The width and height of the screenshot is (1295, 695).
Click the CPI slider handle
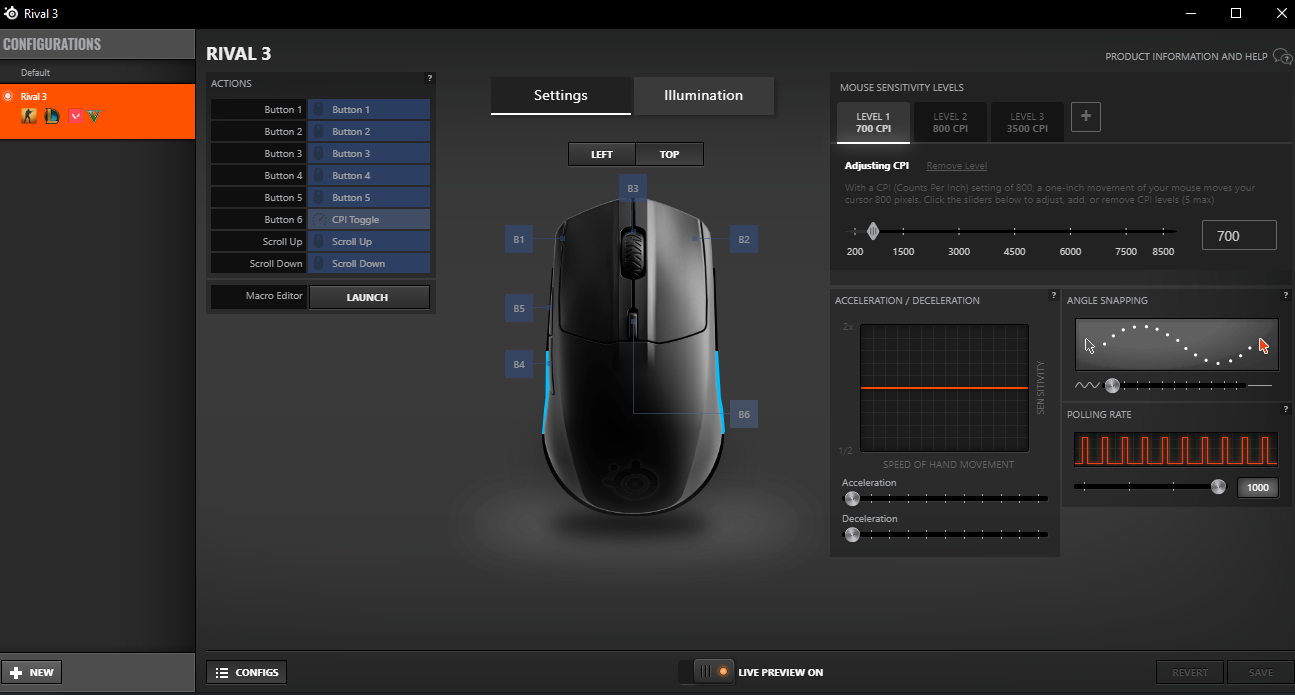pos(873,231)
